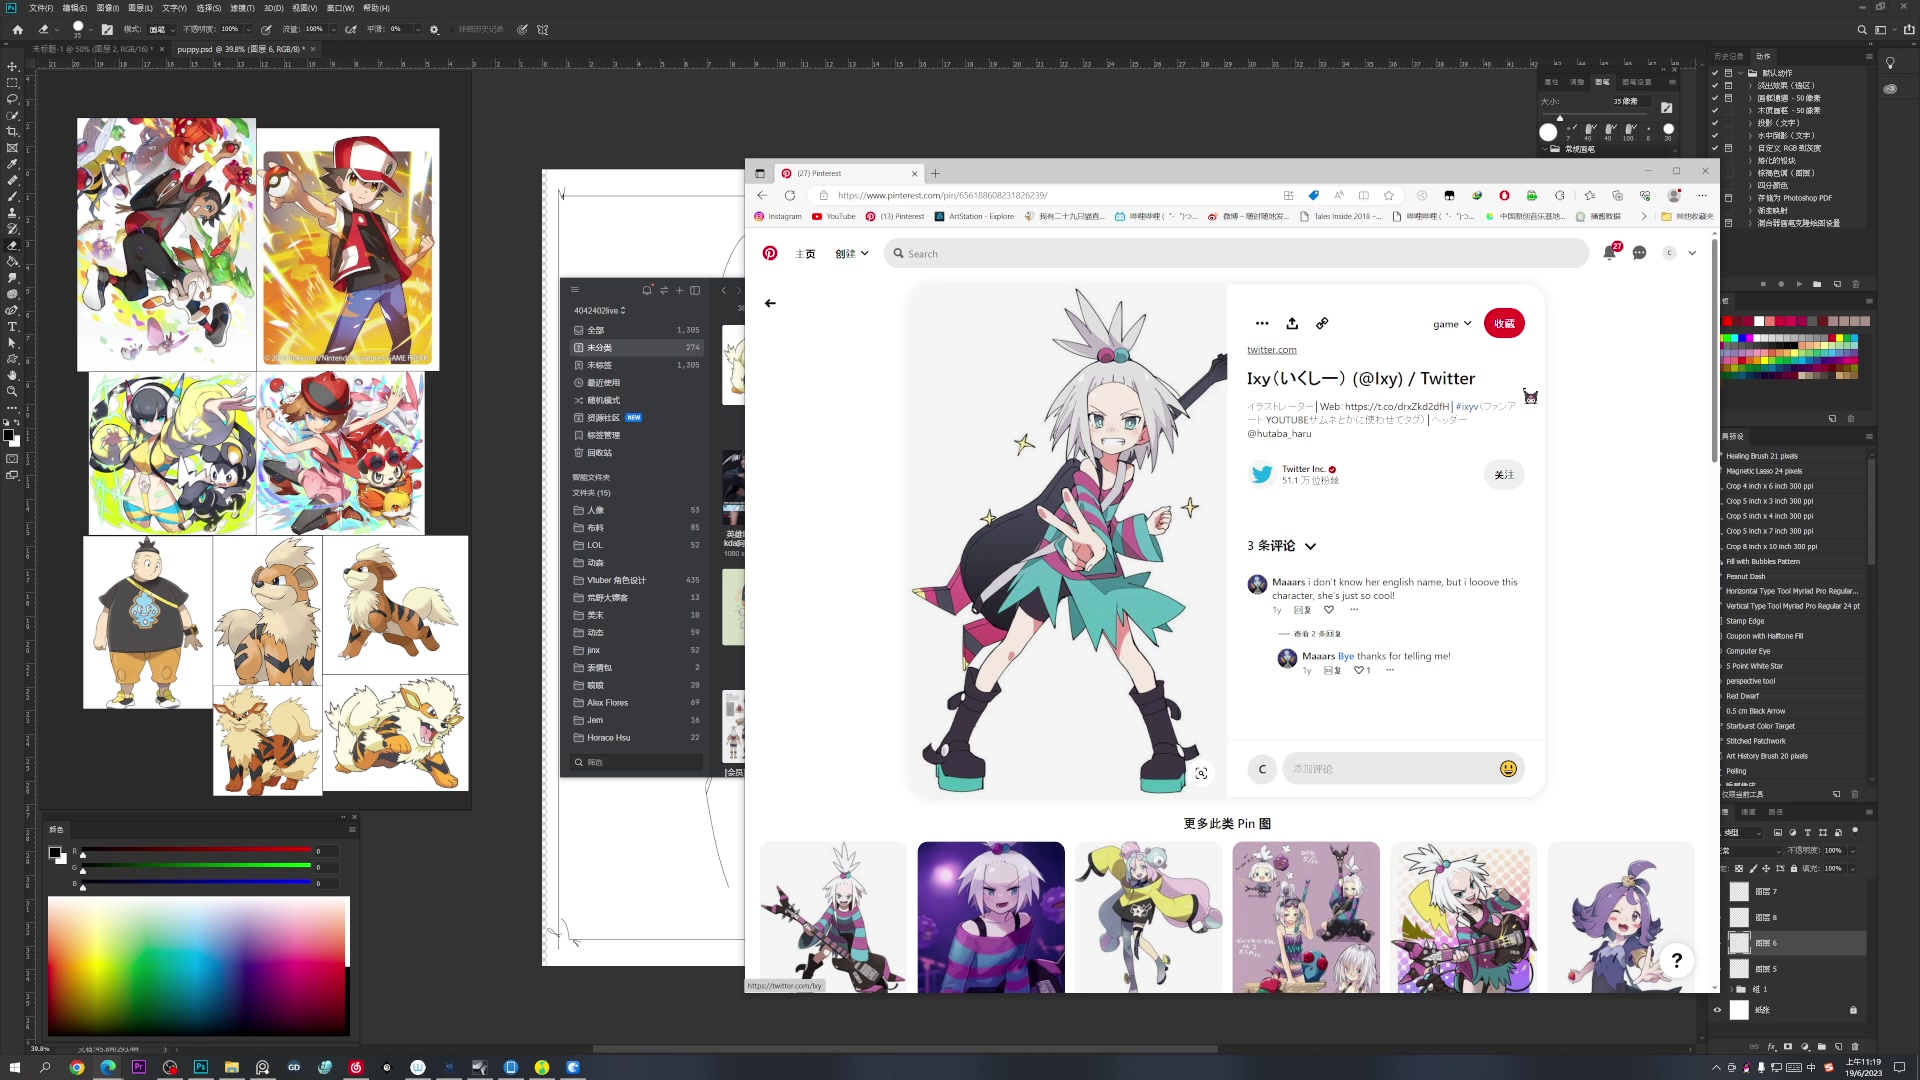
Task: Open brush smoothing options gear
Action: coord(434,30)
